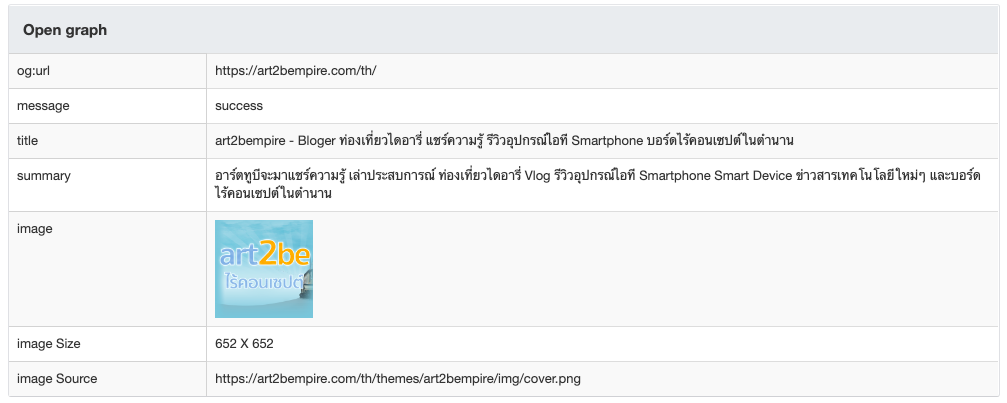The height and width of the screenshot is (403, 1007).
Task: Click Smartphone in the title row
Action: [x=606, y=140]
